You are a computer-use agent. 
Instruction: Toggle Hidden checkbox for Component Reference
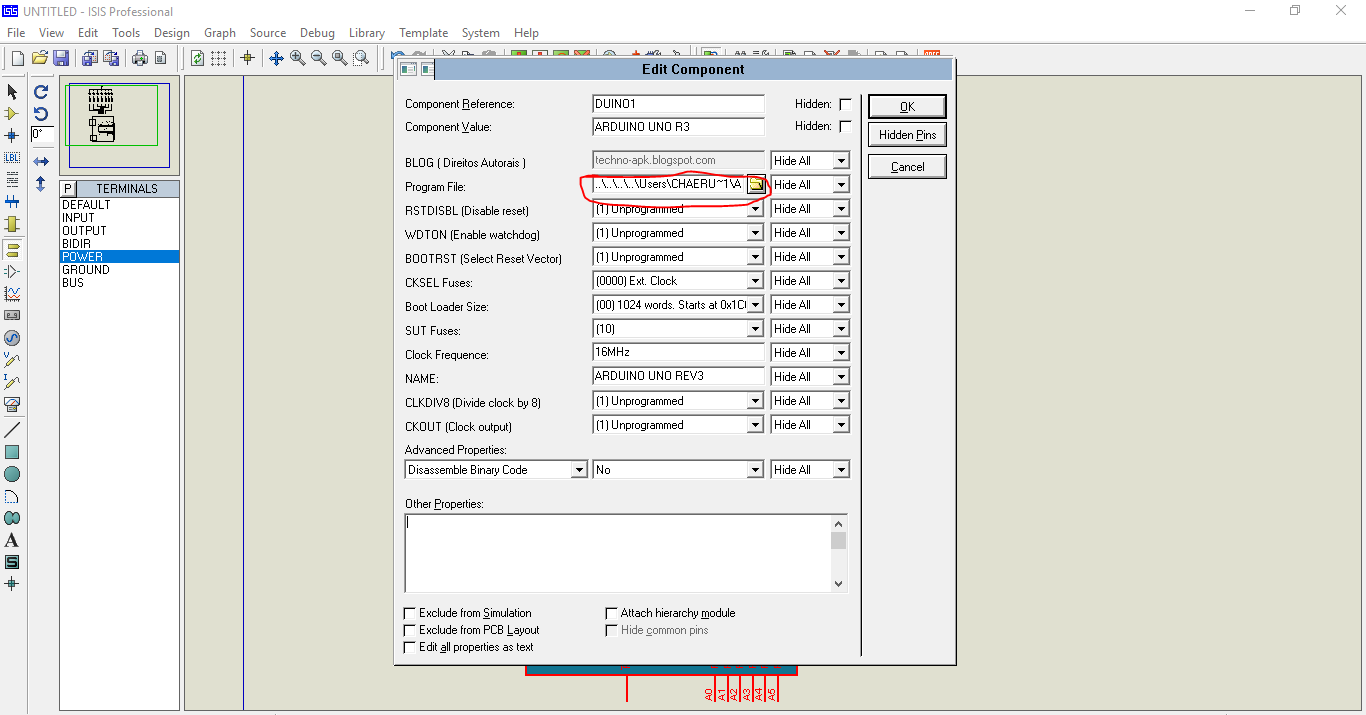pos(845,104)
